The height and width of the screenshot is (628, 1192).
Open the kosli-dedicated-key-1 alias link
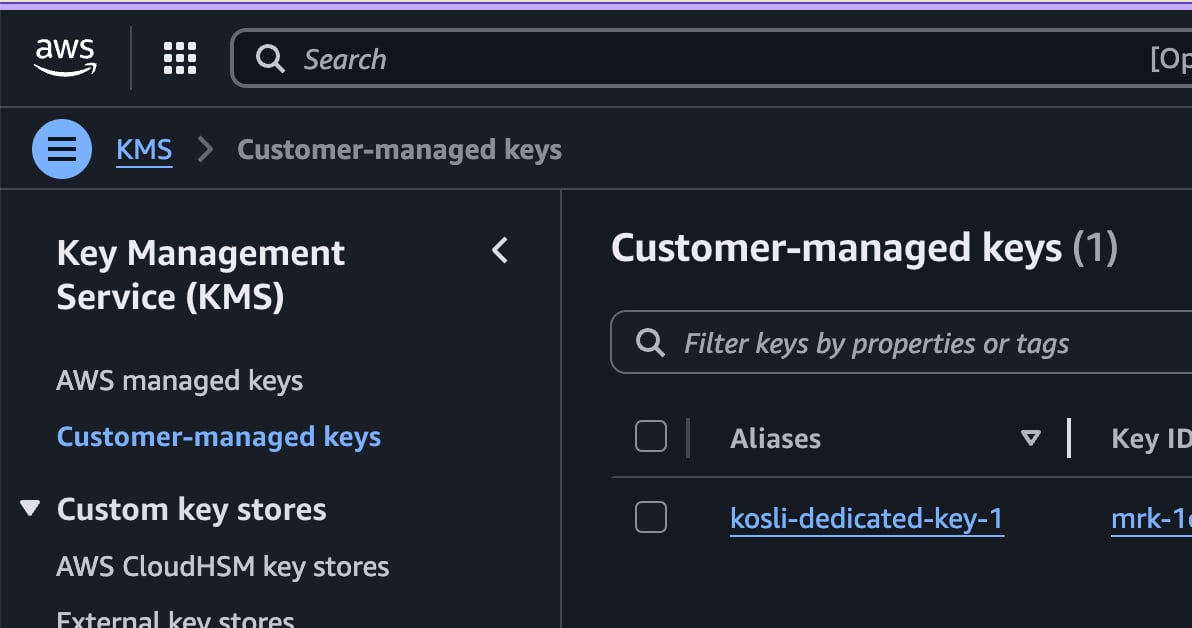[867, 519]
